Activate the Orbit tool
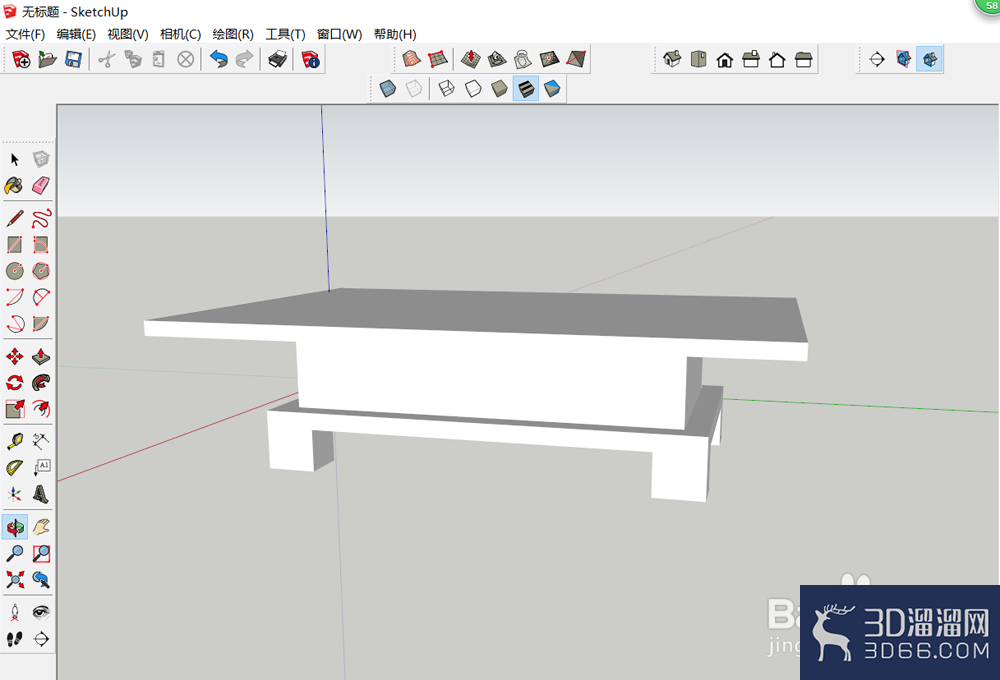This screenshot has width=1000, height=680. tap(15, 527)
